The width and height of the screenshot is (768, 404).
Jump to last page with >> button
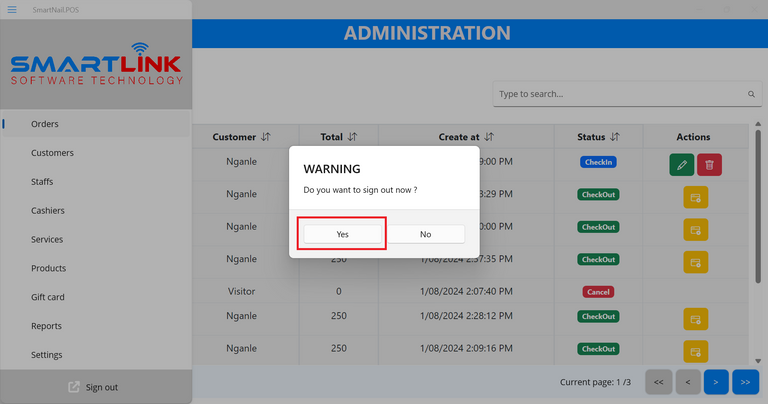click(745, 381)
